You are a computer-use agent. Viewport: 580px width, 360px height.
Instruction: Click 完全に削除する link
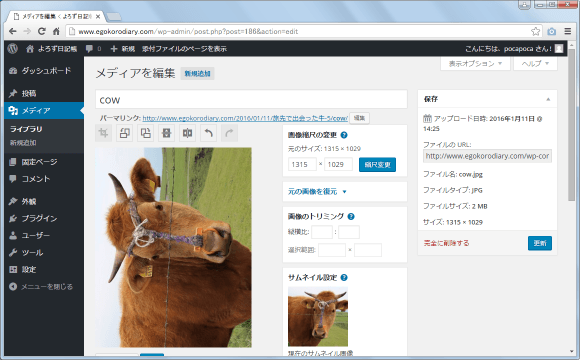(446, 243)
